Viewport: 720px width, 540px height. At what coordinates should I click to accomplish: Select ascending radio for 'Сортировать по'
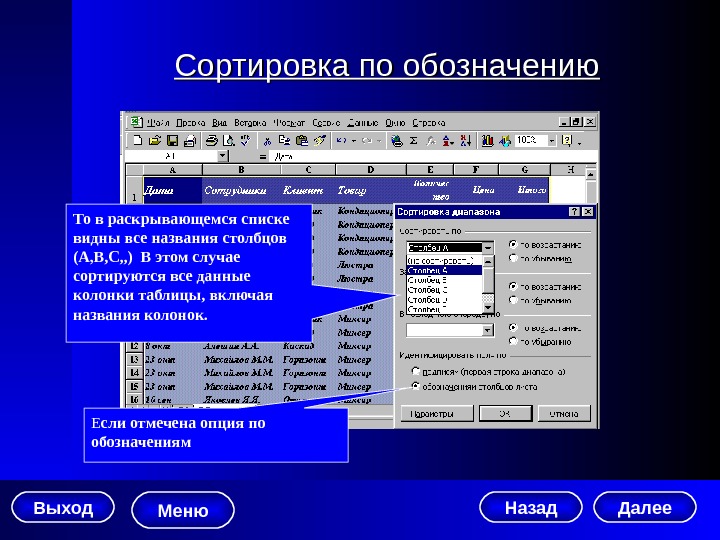[x=513, y=244]
